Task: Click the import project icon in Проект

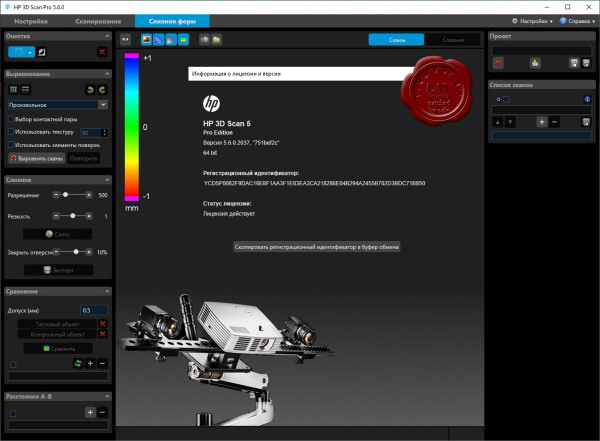Action: tap(535, 63)
